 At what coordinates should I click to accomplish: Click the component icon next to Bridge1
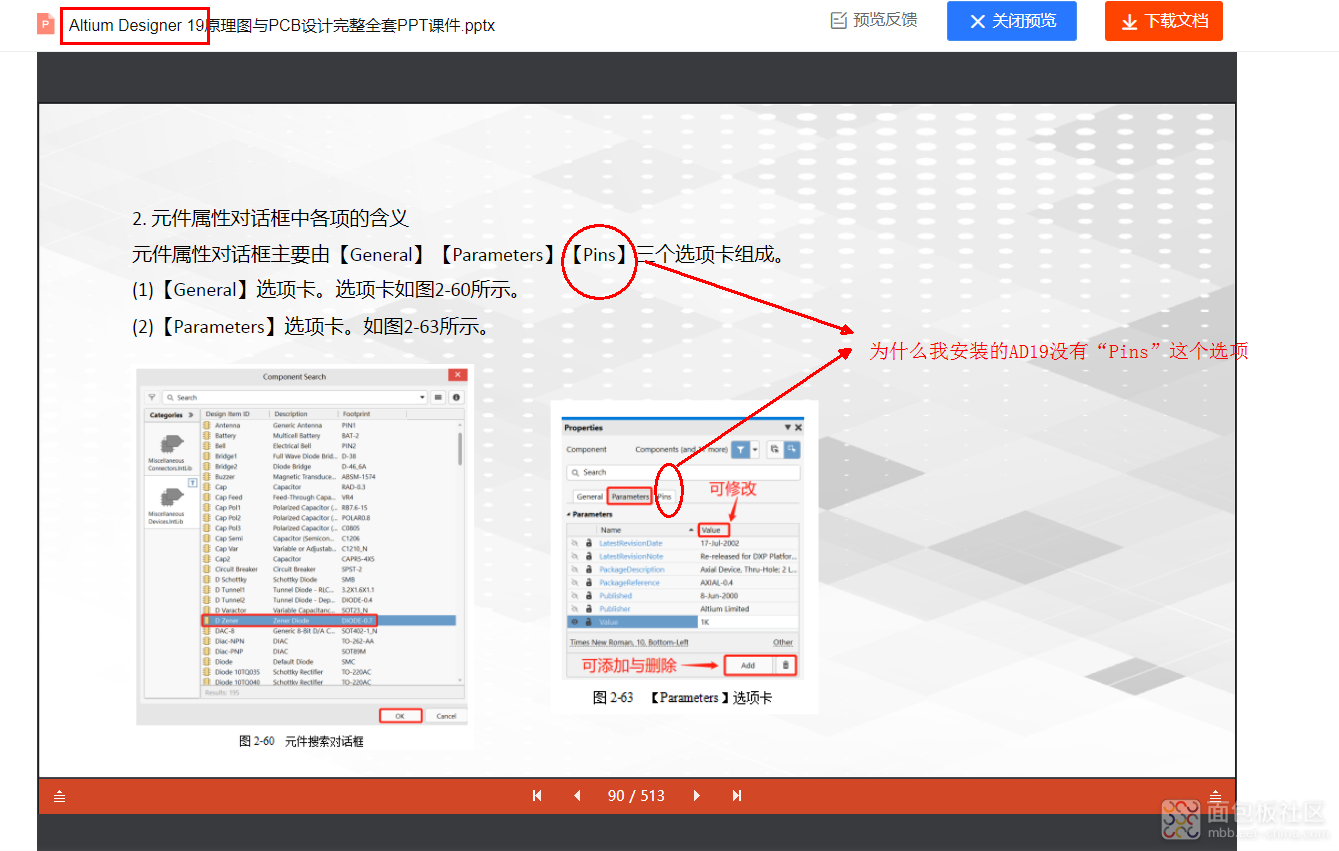click(x=207, y=456)
